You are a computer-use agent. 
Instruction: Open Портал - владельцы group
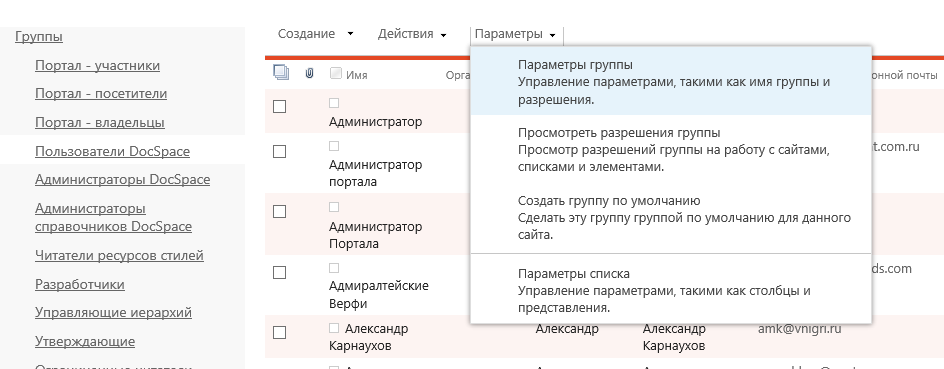pos(100,122)
